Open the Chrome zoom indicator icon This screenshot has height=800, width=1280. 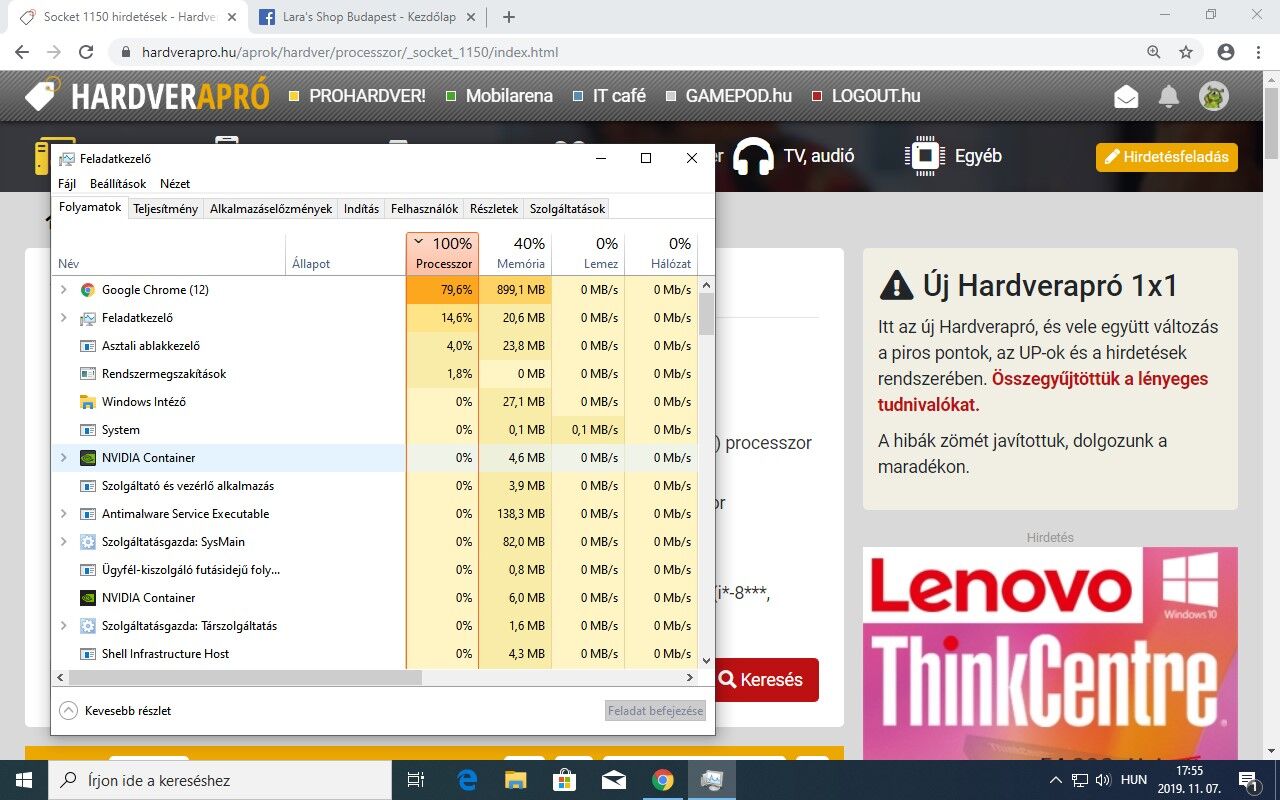[1154, 52]
